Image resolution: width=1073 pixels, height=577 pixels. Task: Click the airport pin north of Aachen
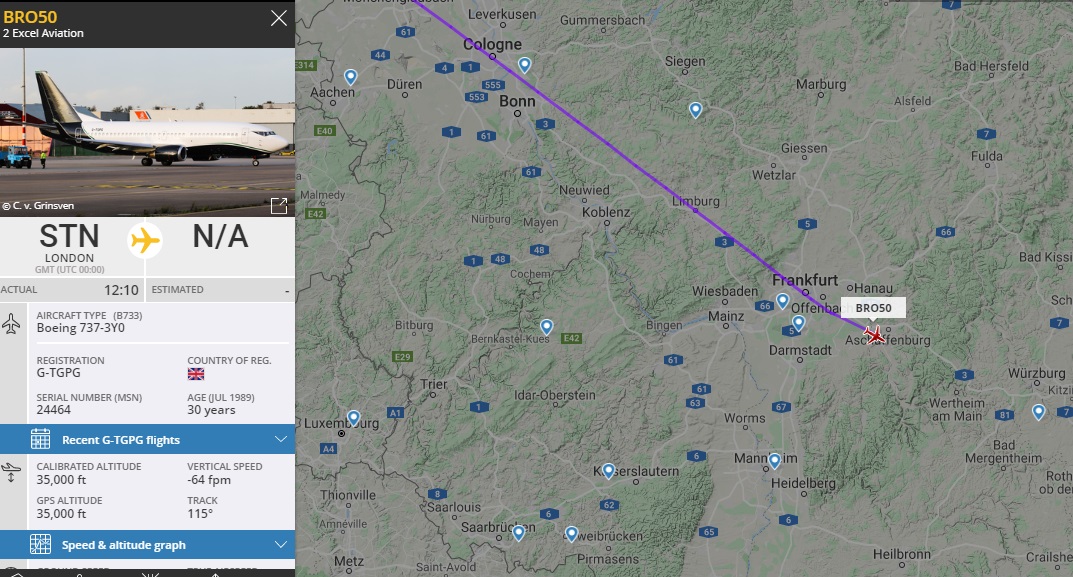[x=351, y=77]
